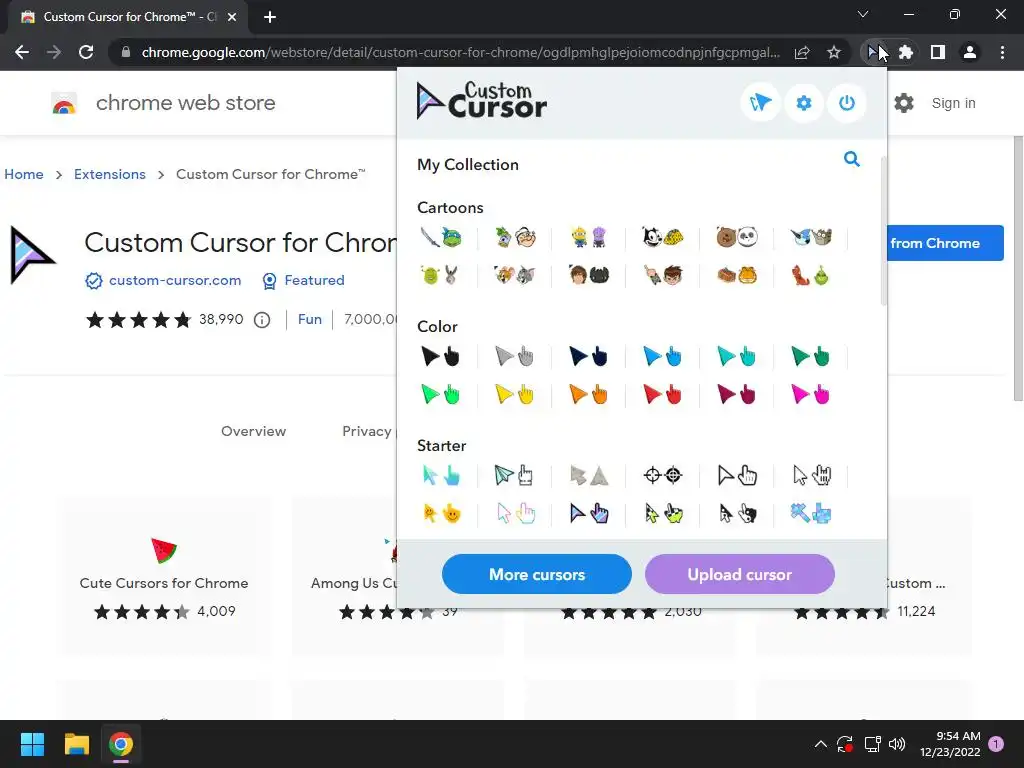The image size is (1024, 768).
Task: Select the crosshair Starter cursor
Action: point(663,475)
